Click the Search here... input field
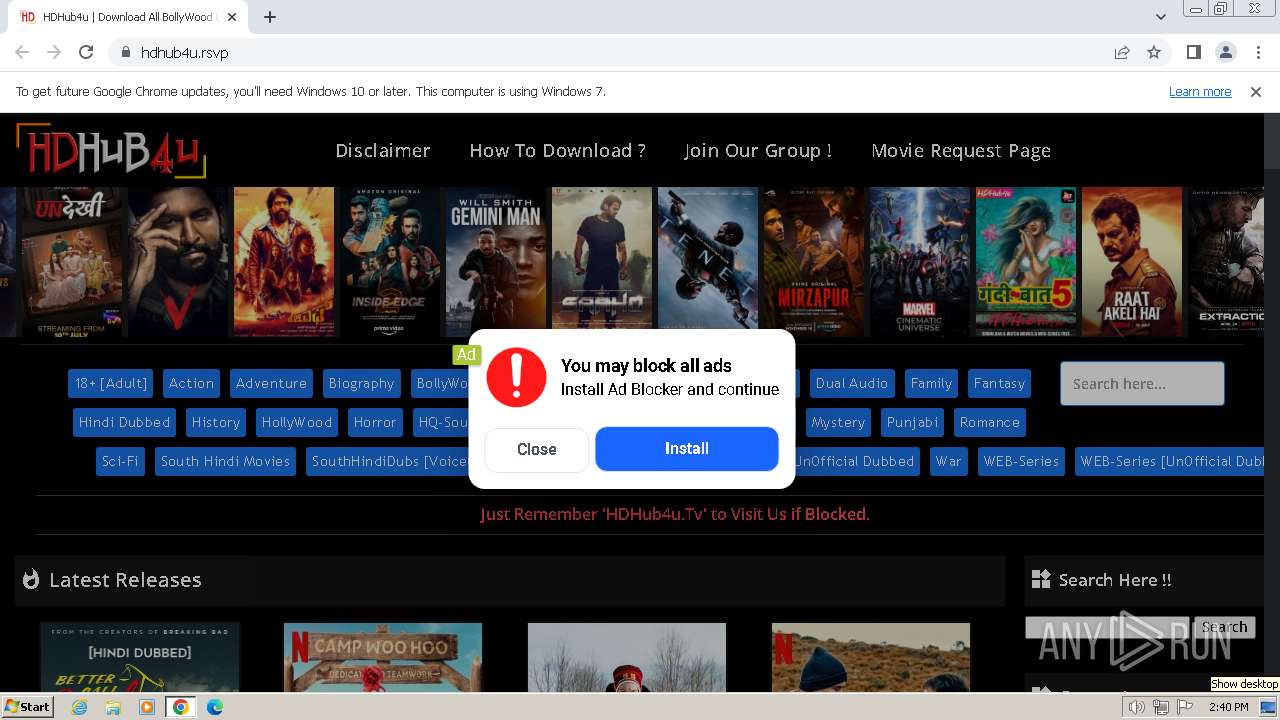This screenshot has height=720, width=1280. pos(1142,384)
